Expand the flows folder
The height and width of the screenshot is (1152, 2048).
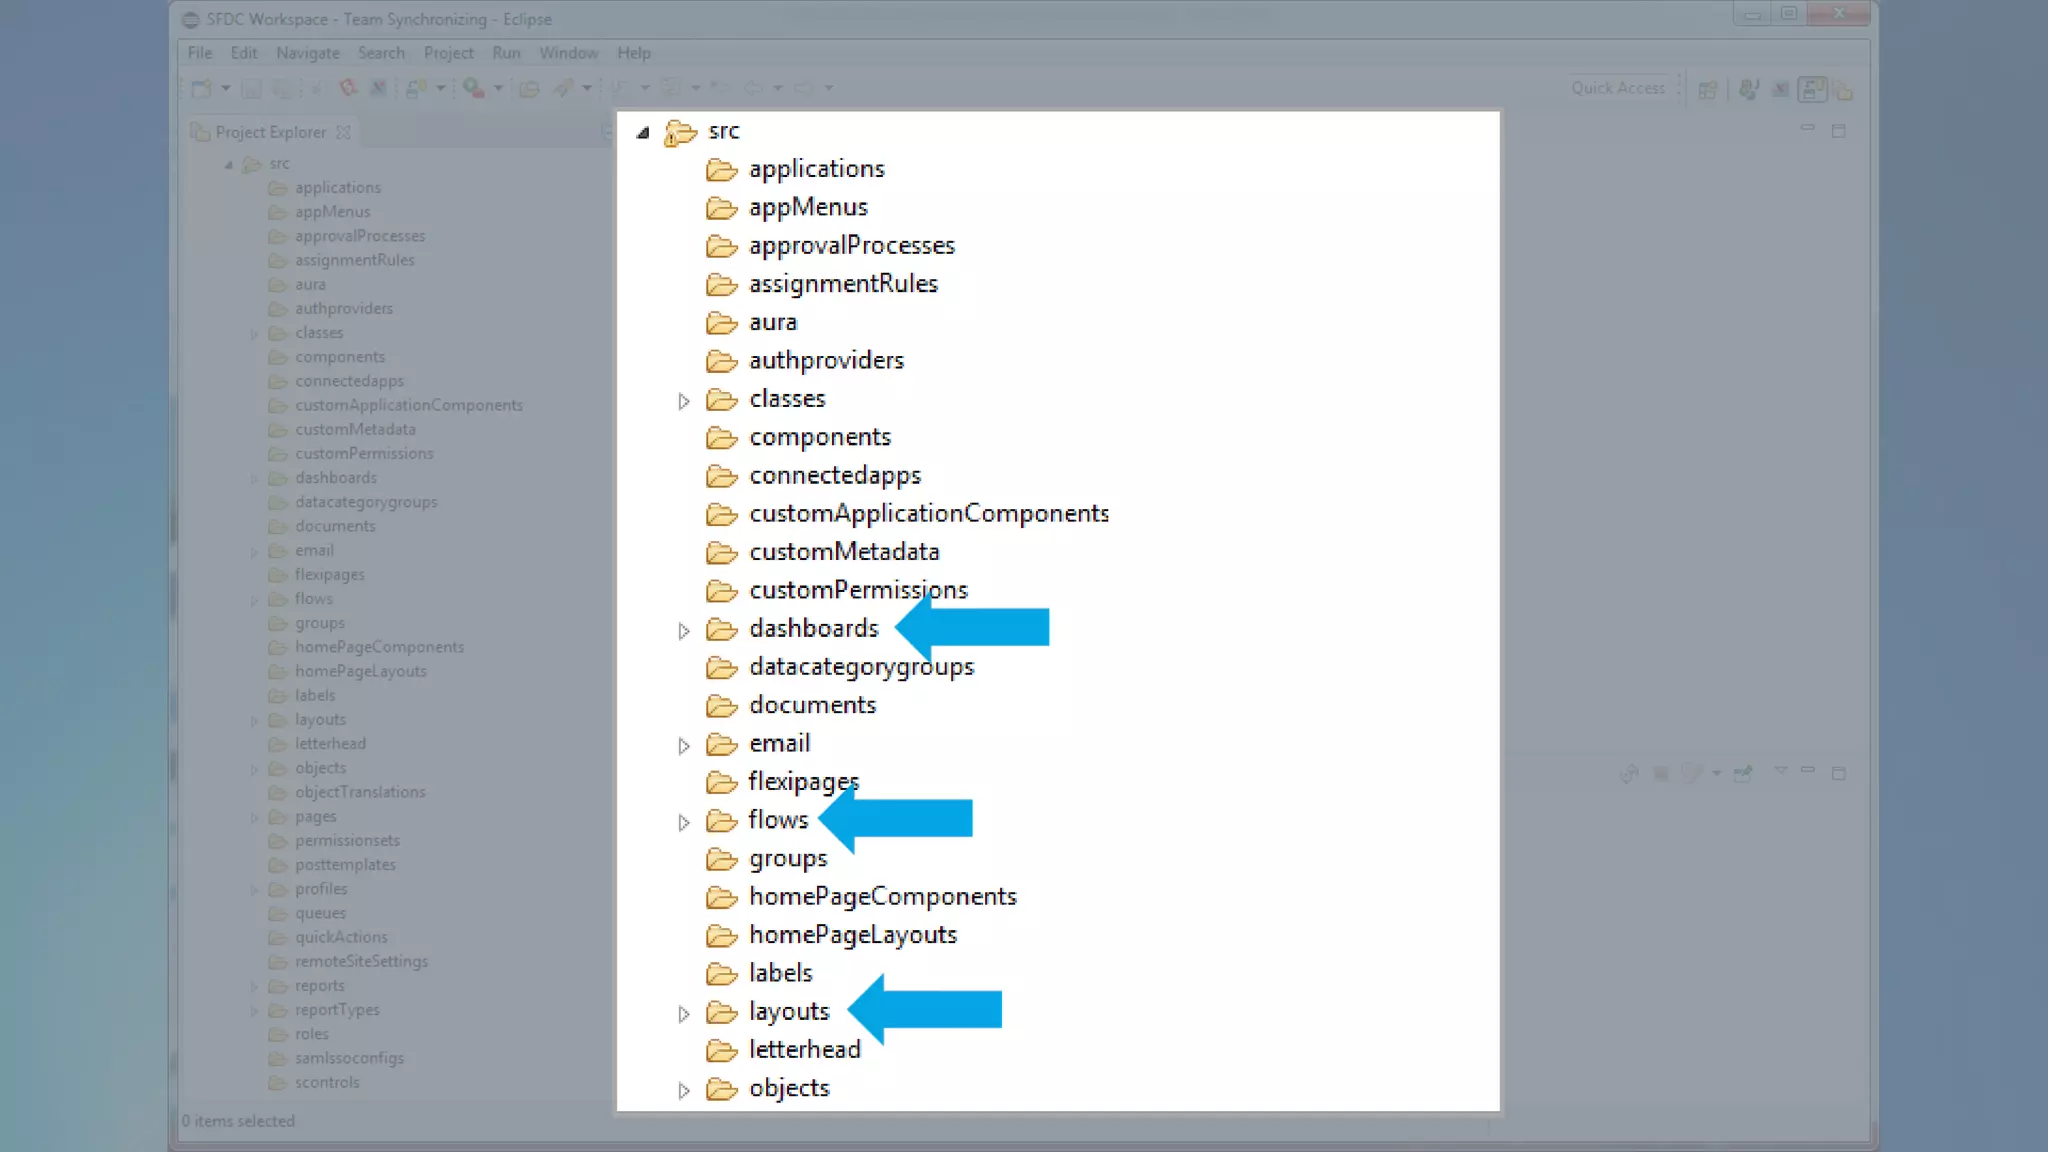click(x=684, y=822)
